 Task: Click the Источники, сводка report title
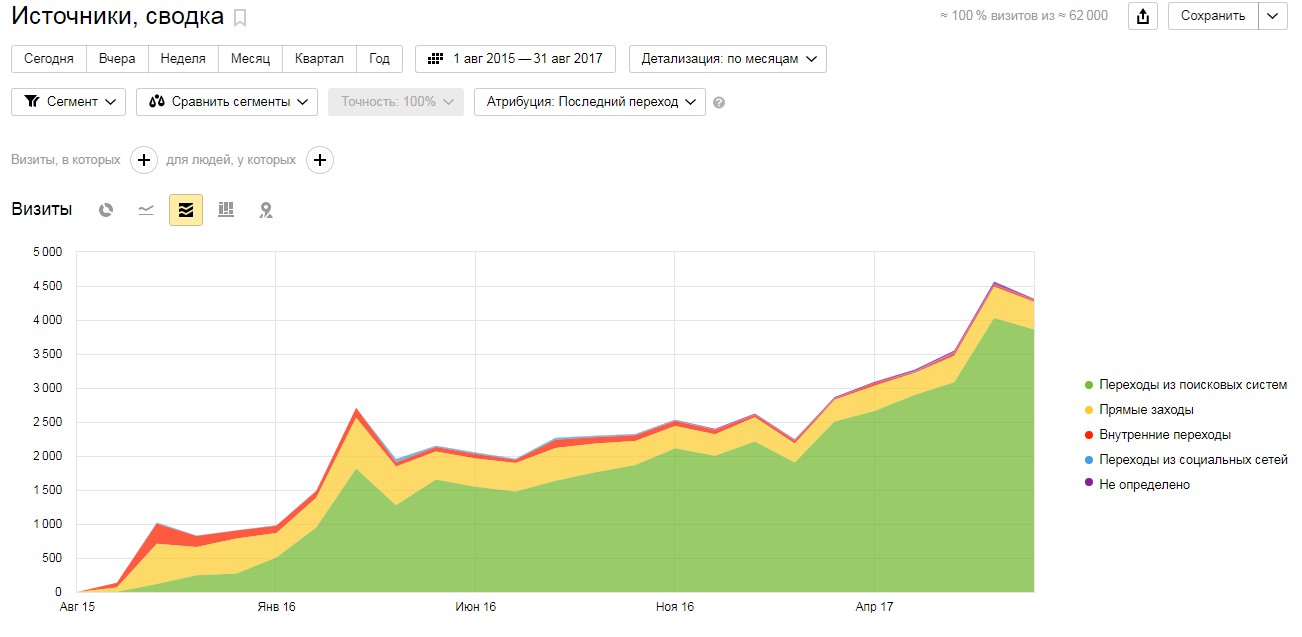tap(117, 17)
